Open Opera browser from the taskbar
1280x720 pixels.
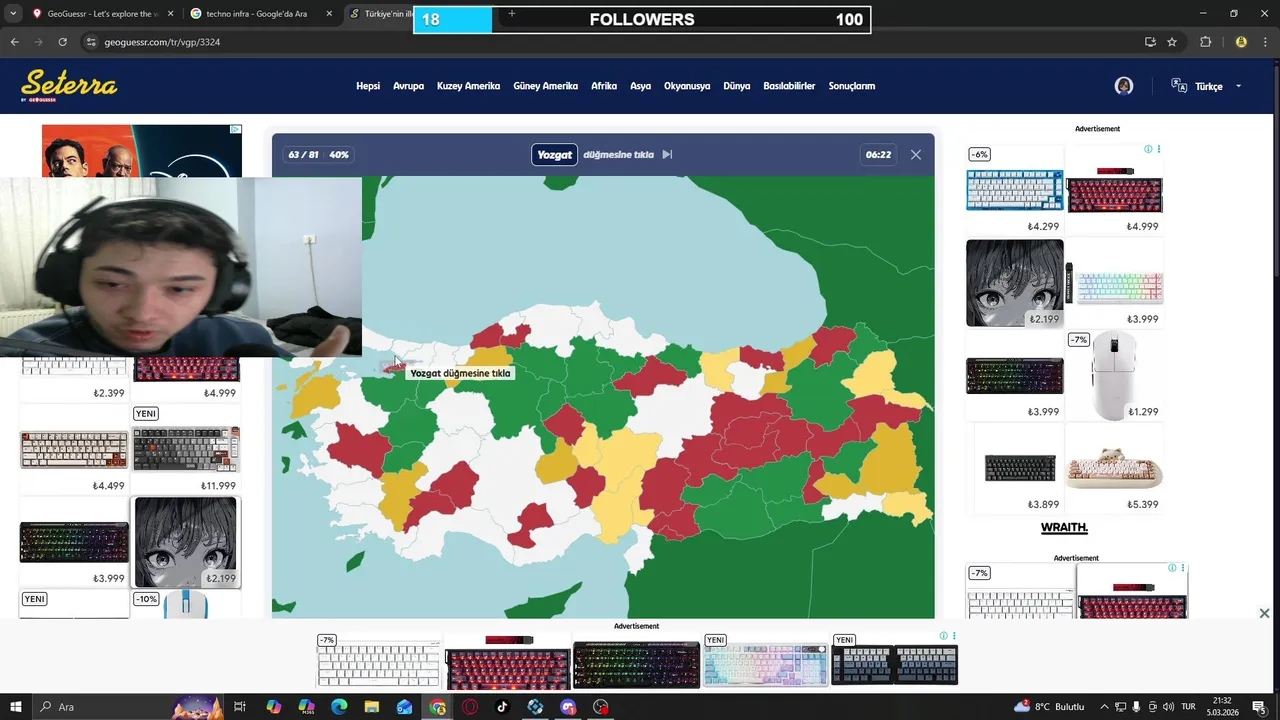pos(470,707)
